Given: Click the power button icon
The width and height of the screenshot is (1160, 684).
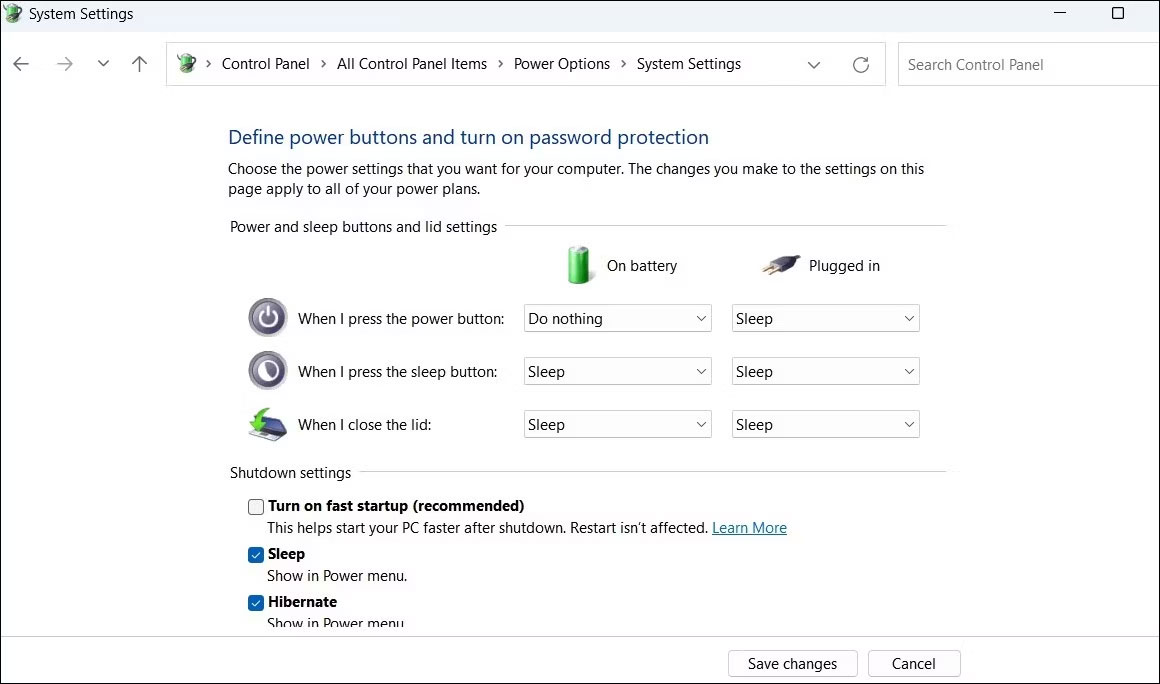Looking at the screenshot, I should coord(267,318).
